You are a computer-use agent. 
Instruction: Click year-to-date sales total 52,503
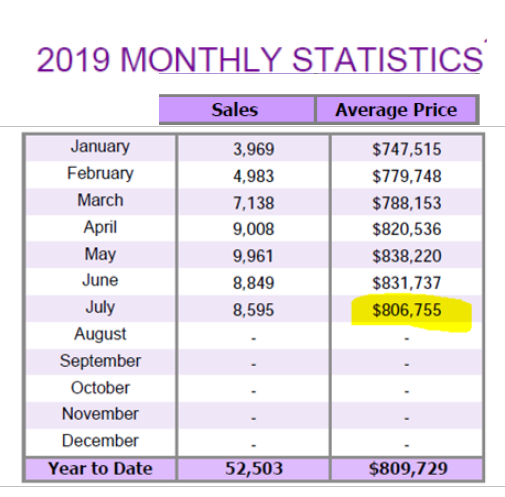coord(254,468)
